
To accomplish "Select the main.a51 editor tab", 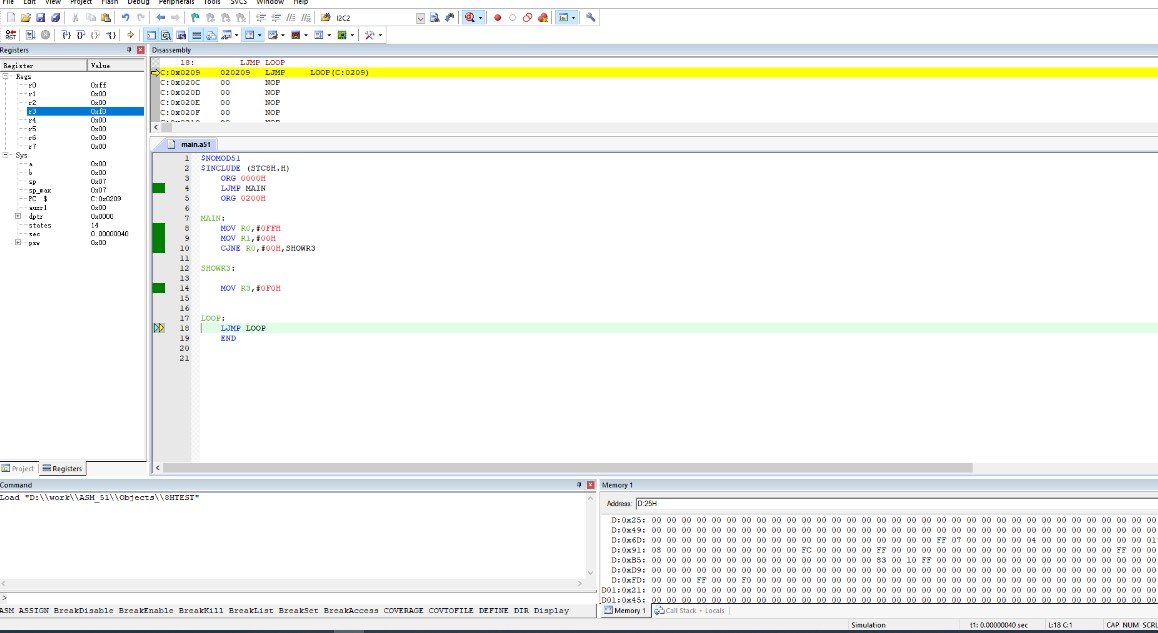I will (x=191, y=144).
